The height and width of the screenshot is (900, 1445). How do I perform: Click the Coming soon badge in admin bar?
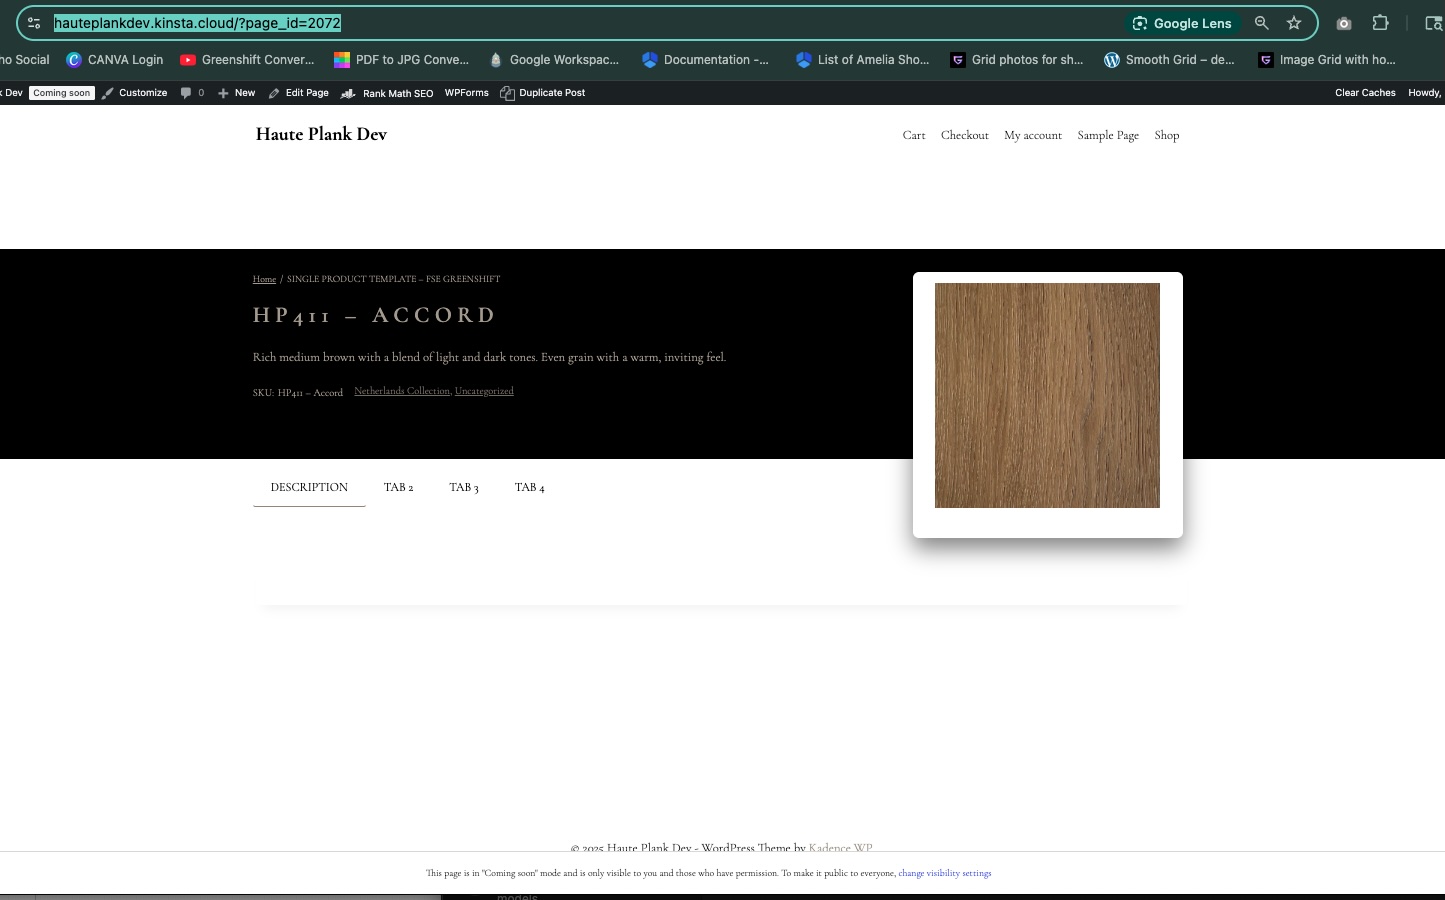(x=61, y=93)
